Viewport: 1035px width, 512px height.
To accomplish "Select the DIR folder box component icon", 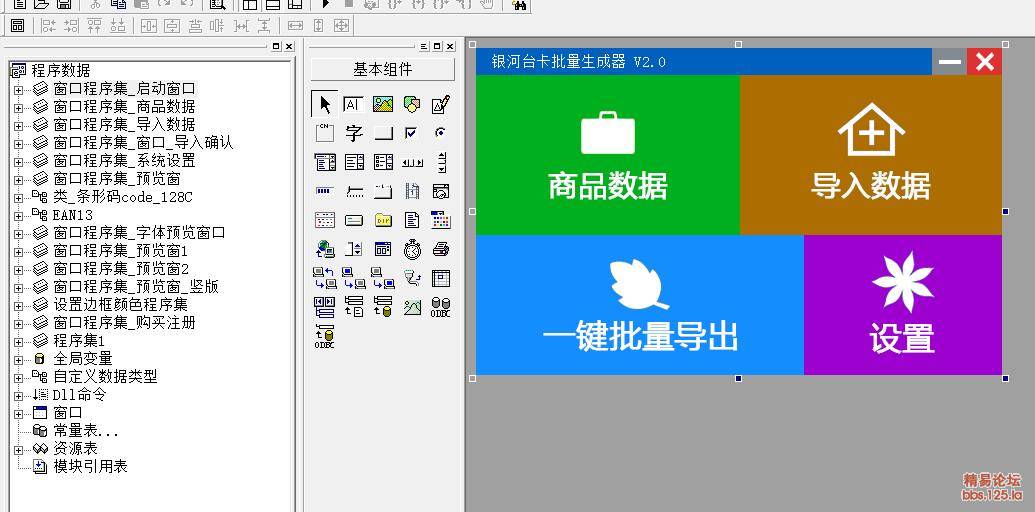I will click(383, 220).
